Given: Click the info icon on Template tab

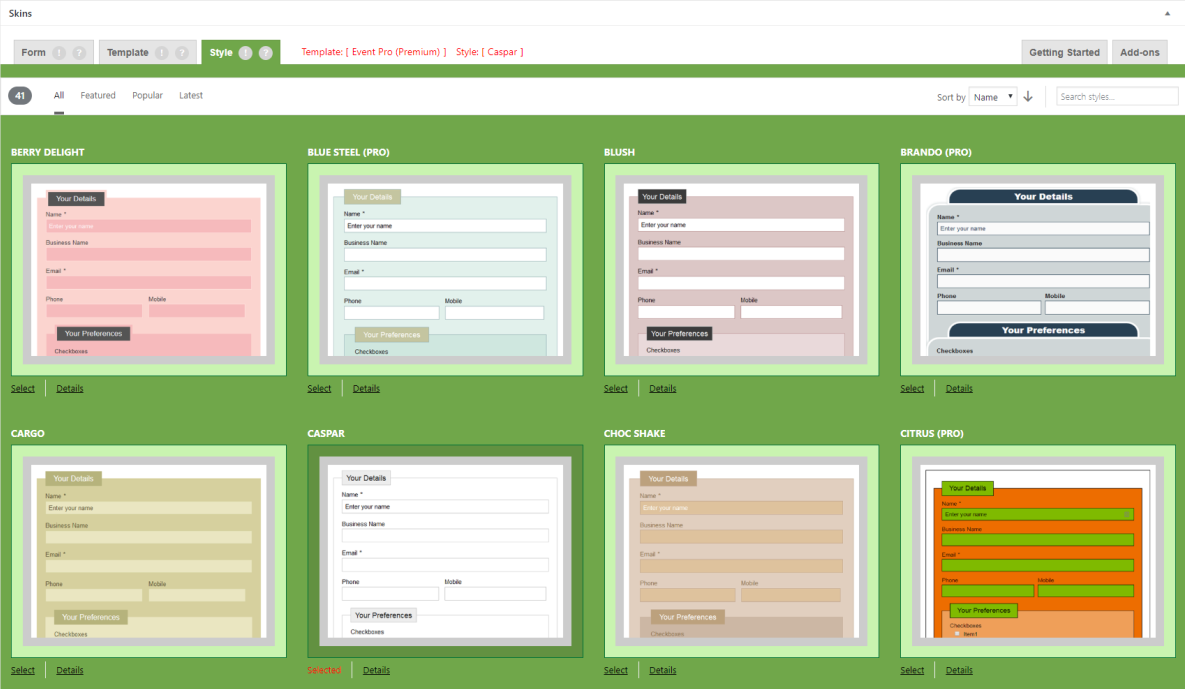Looking at the screenshot, I should 162,53.
